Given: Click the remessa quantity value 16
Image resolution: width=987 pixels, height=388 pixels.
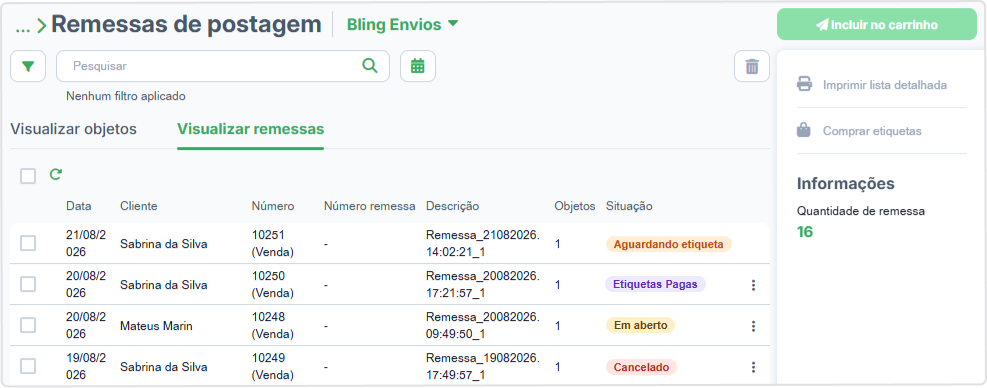Looking at the screenshot, I should 804,232.
